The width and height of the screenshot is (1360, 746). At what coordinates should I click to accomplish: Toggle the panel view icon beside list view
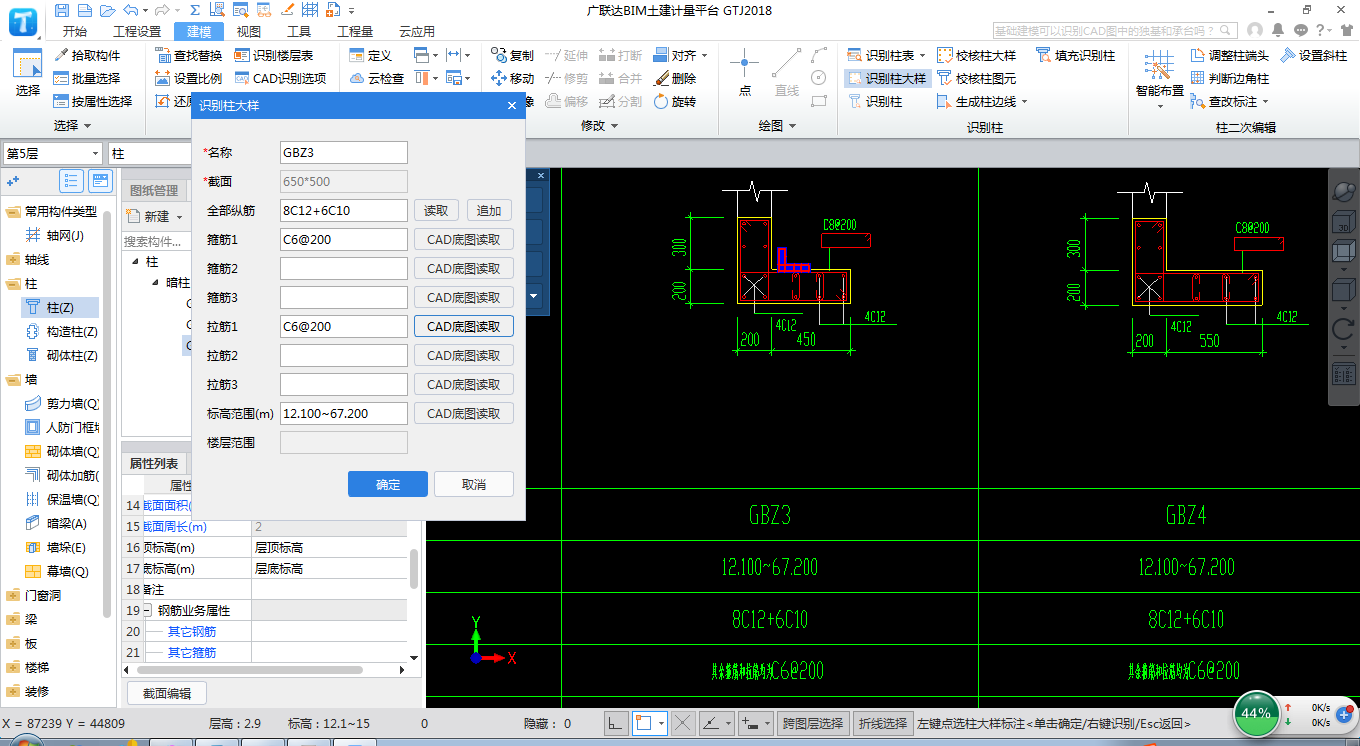pyautogui.click(x=100, y=181)
